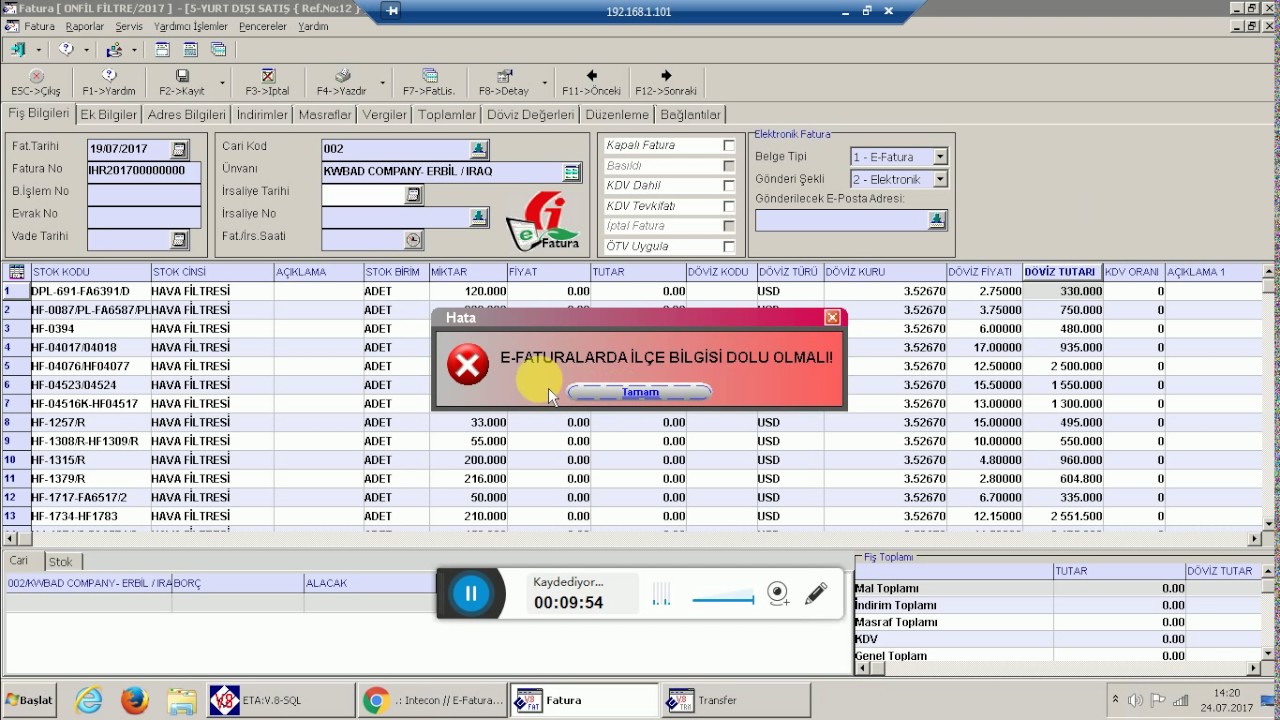This screenshot has height=720, width=1280.
Task: Open ETA:V.8-SQL taskbar item
Action: [x=282, y=700]
